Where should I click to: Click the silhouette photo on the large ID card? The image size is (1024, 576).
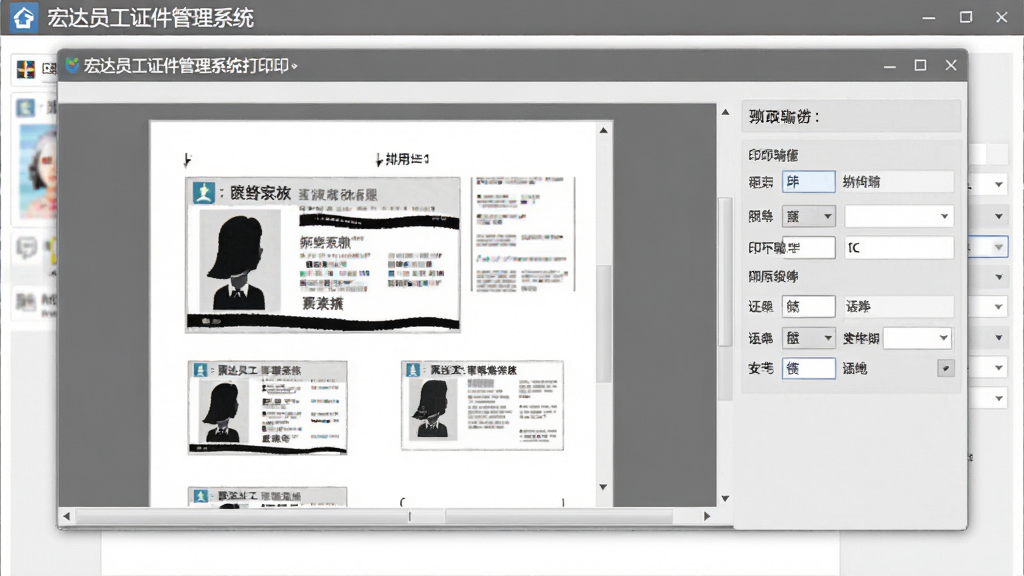pyautogui.click(x=240, y=261)
